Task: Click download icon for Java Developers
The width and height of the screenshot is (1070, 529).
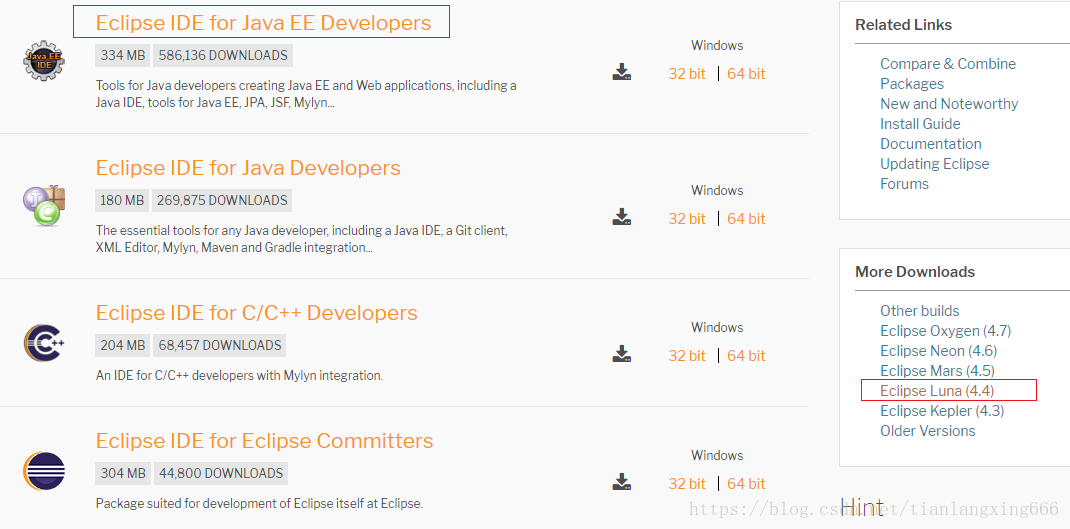Action: click(x=621, y=217)
